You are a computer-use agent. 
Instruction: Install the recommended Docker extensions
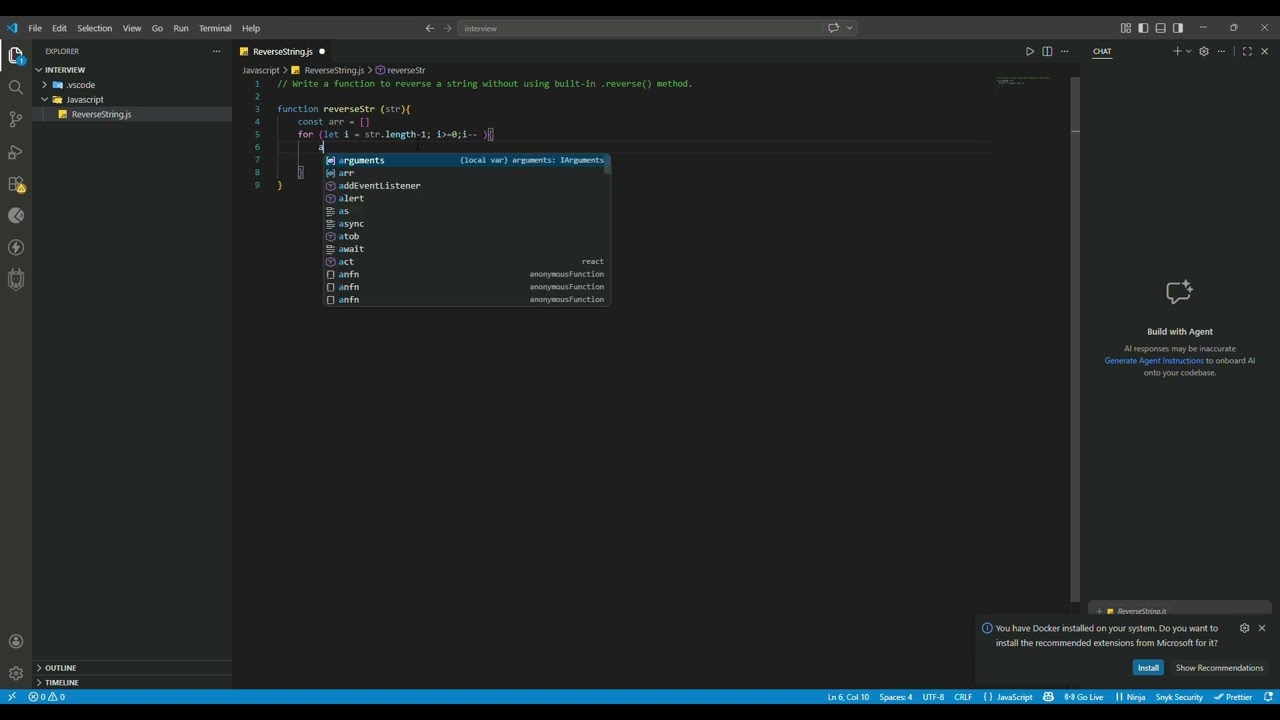click(1148, 668)
